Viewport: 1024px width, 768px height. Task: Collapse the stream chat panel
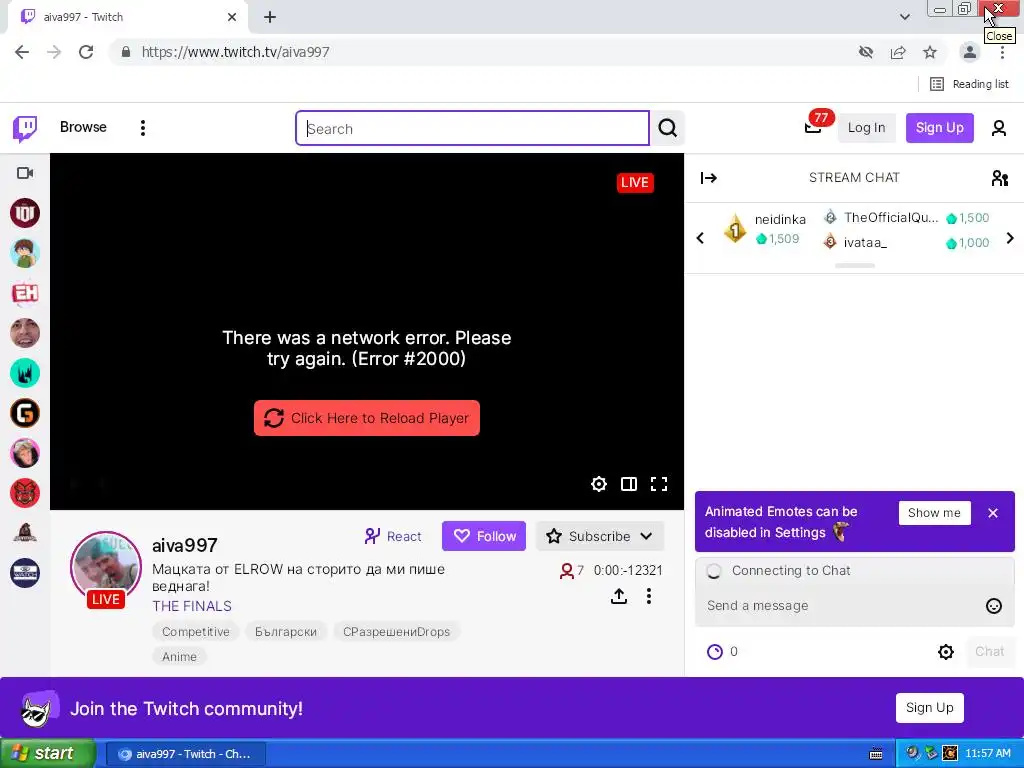coord(709,178)
